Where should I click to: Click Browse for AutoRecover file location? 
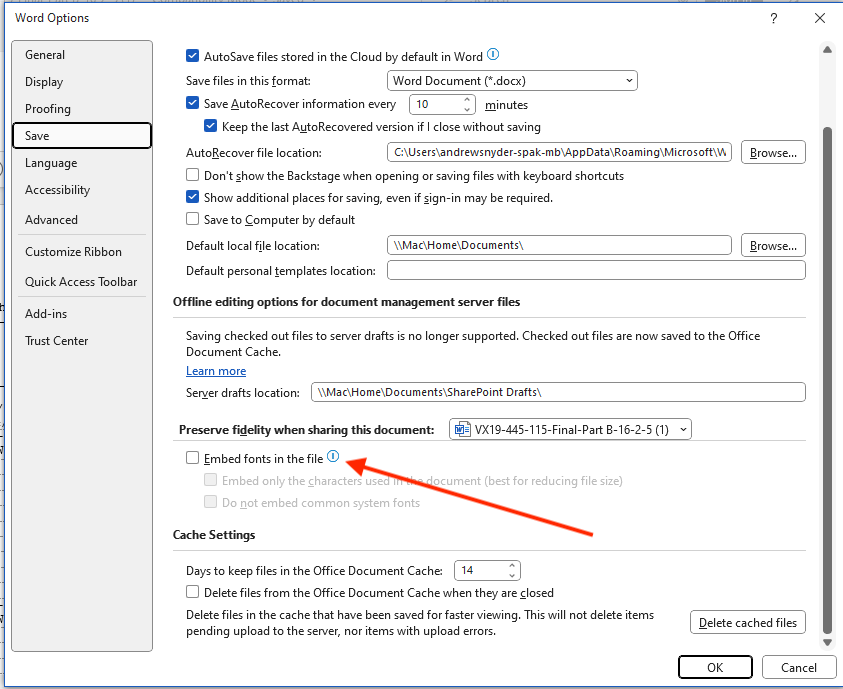coord(773,153)
